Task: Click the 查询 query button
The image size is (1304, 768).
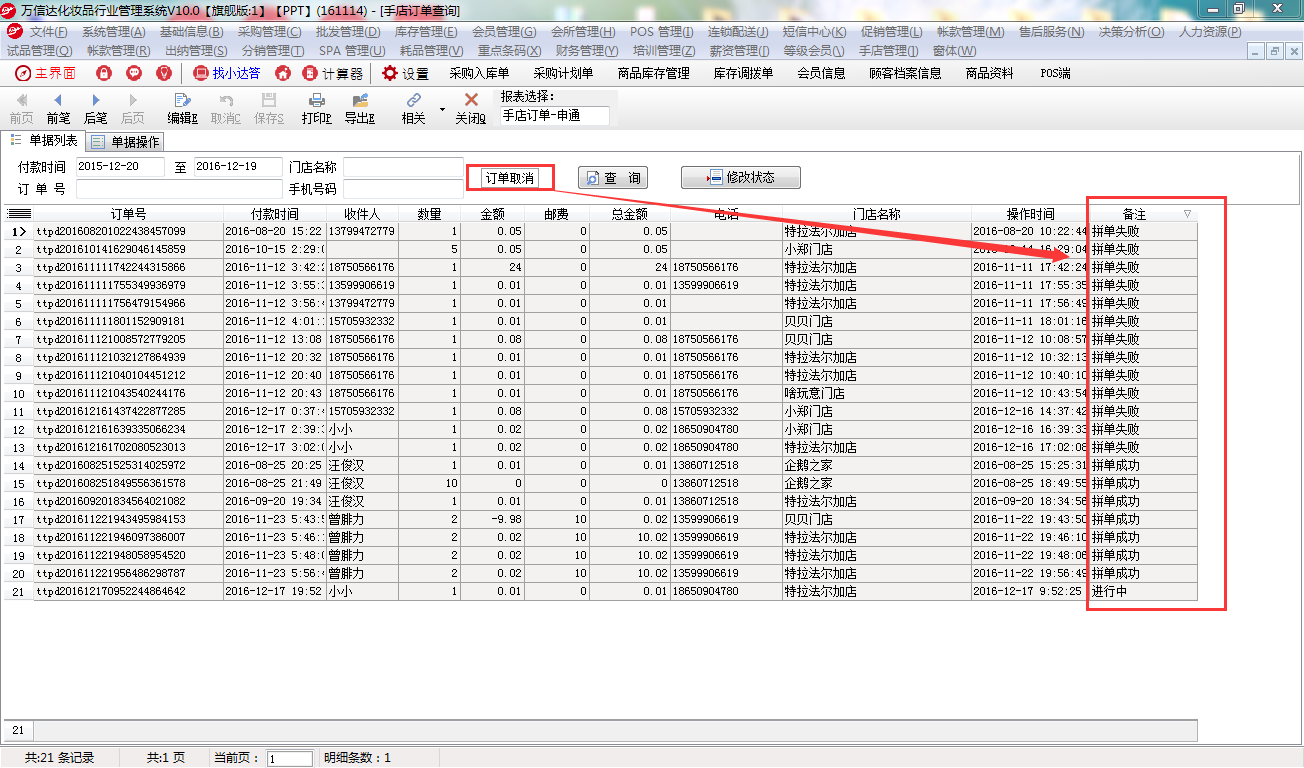Action: click(x=613, y=178)
